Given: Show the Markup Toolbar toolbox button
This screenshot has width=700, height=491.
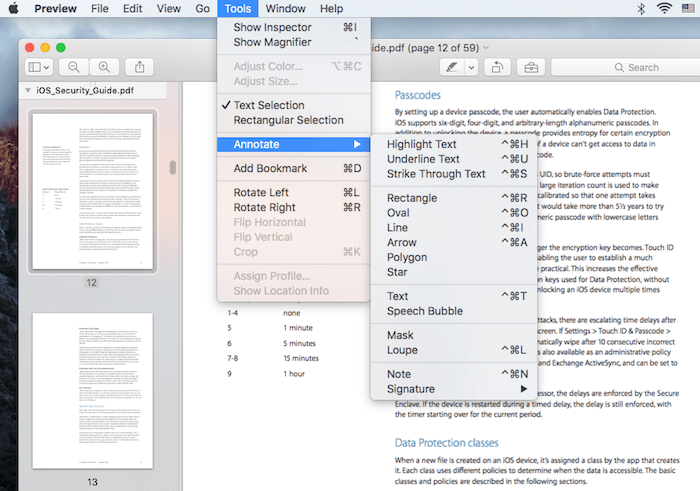Looking at the screenshot, I should [x=531, y=67].
